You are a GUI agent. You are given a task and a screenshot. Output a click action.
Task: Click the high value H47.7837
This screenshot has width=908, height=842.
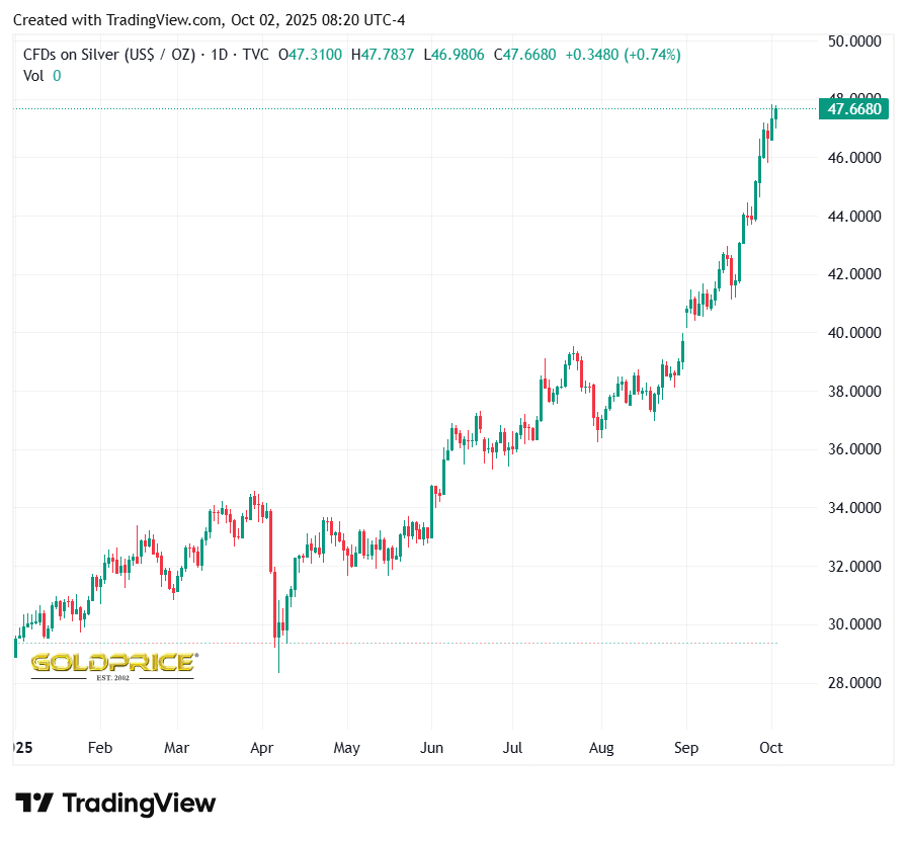[x=383, y=55]
